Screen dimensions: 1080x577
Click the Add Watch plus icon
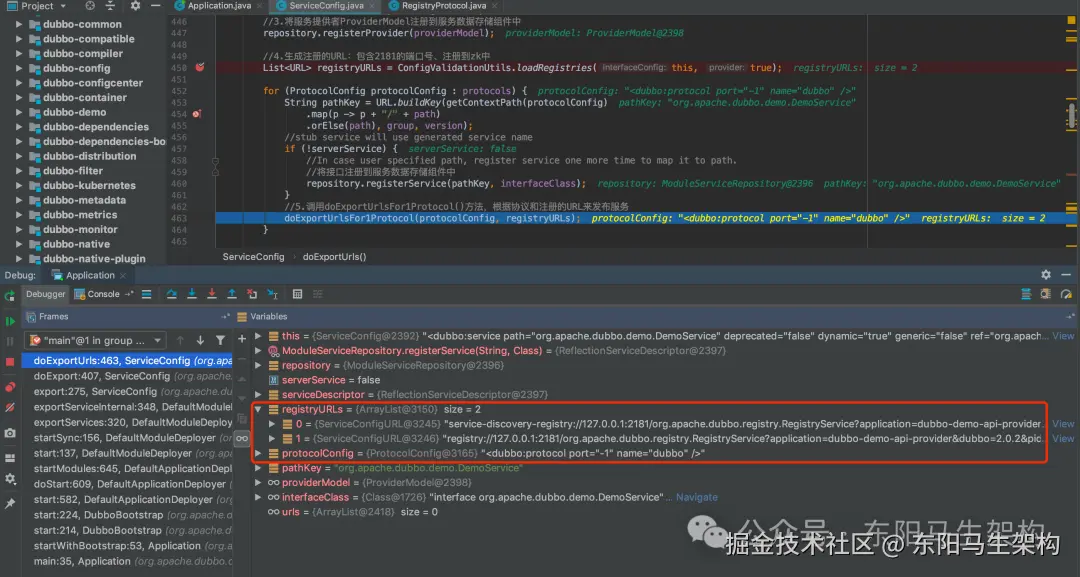[x=242, y=339]
